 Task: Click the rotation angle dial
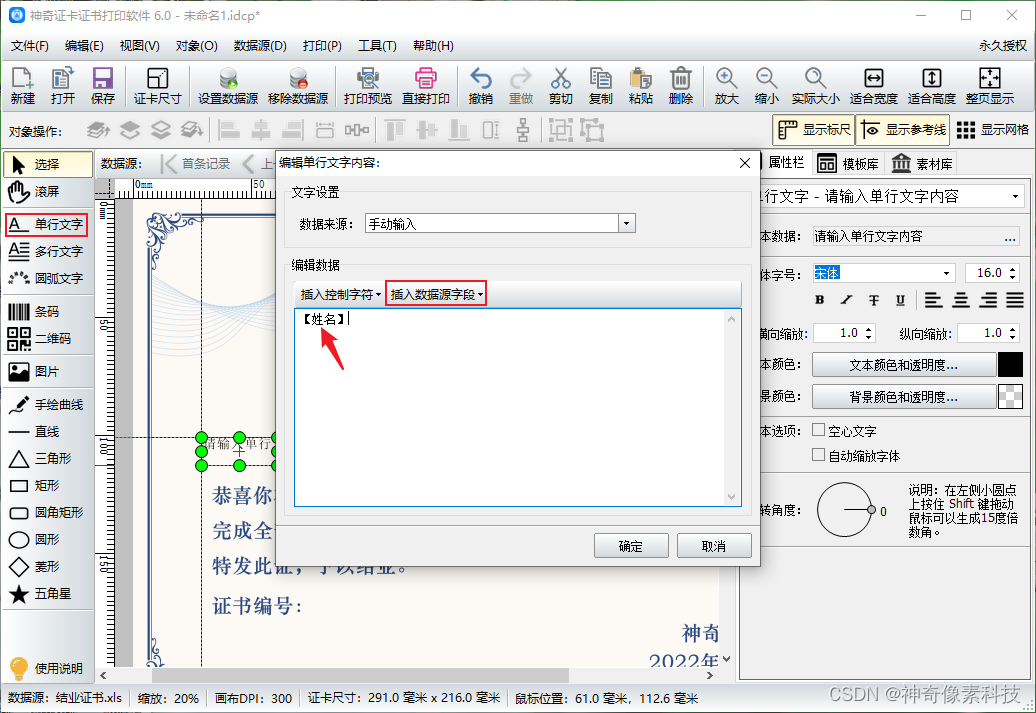click(x=846, y=509)
